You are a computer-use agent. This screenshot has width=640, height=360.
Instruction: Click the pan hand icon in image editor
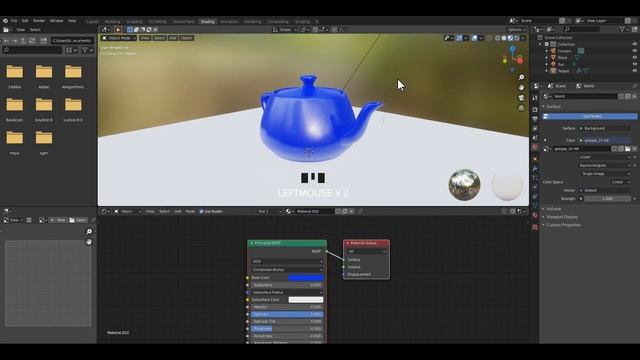coord(89,242)
